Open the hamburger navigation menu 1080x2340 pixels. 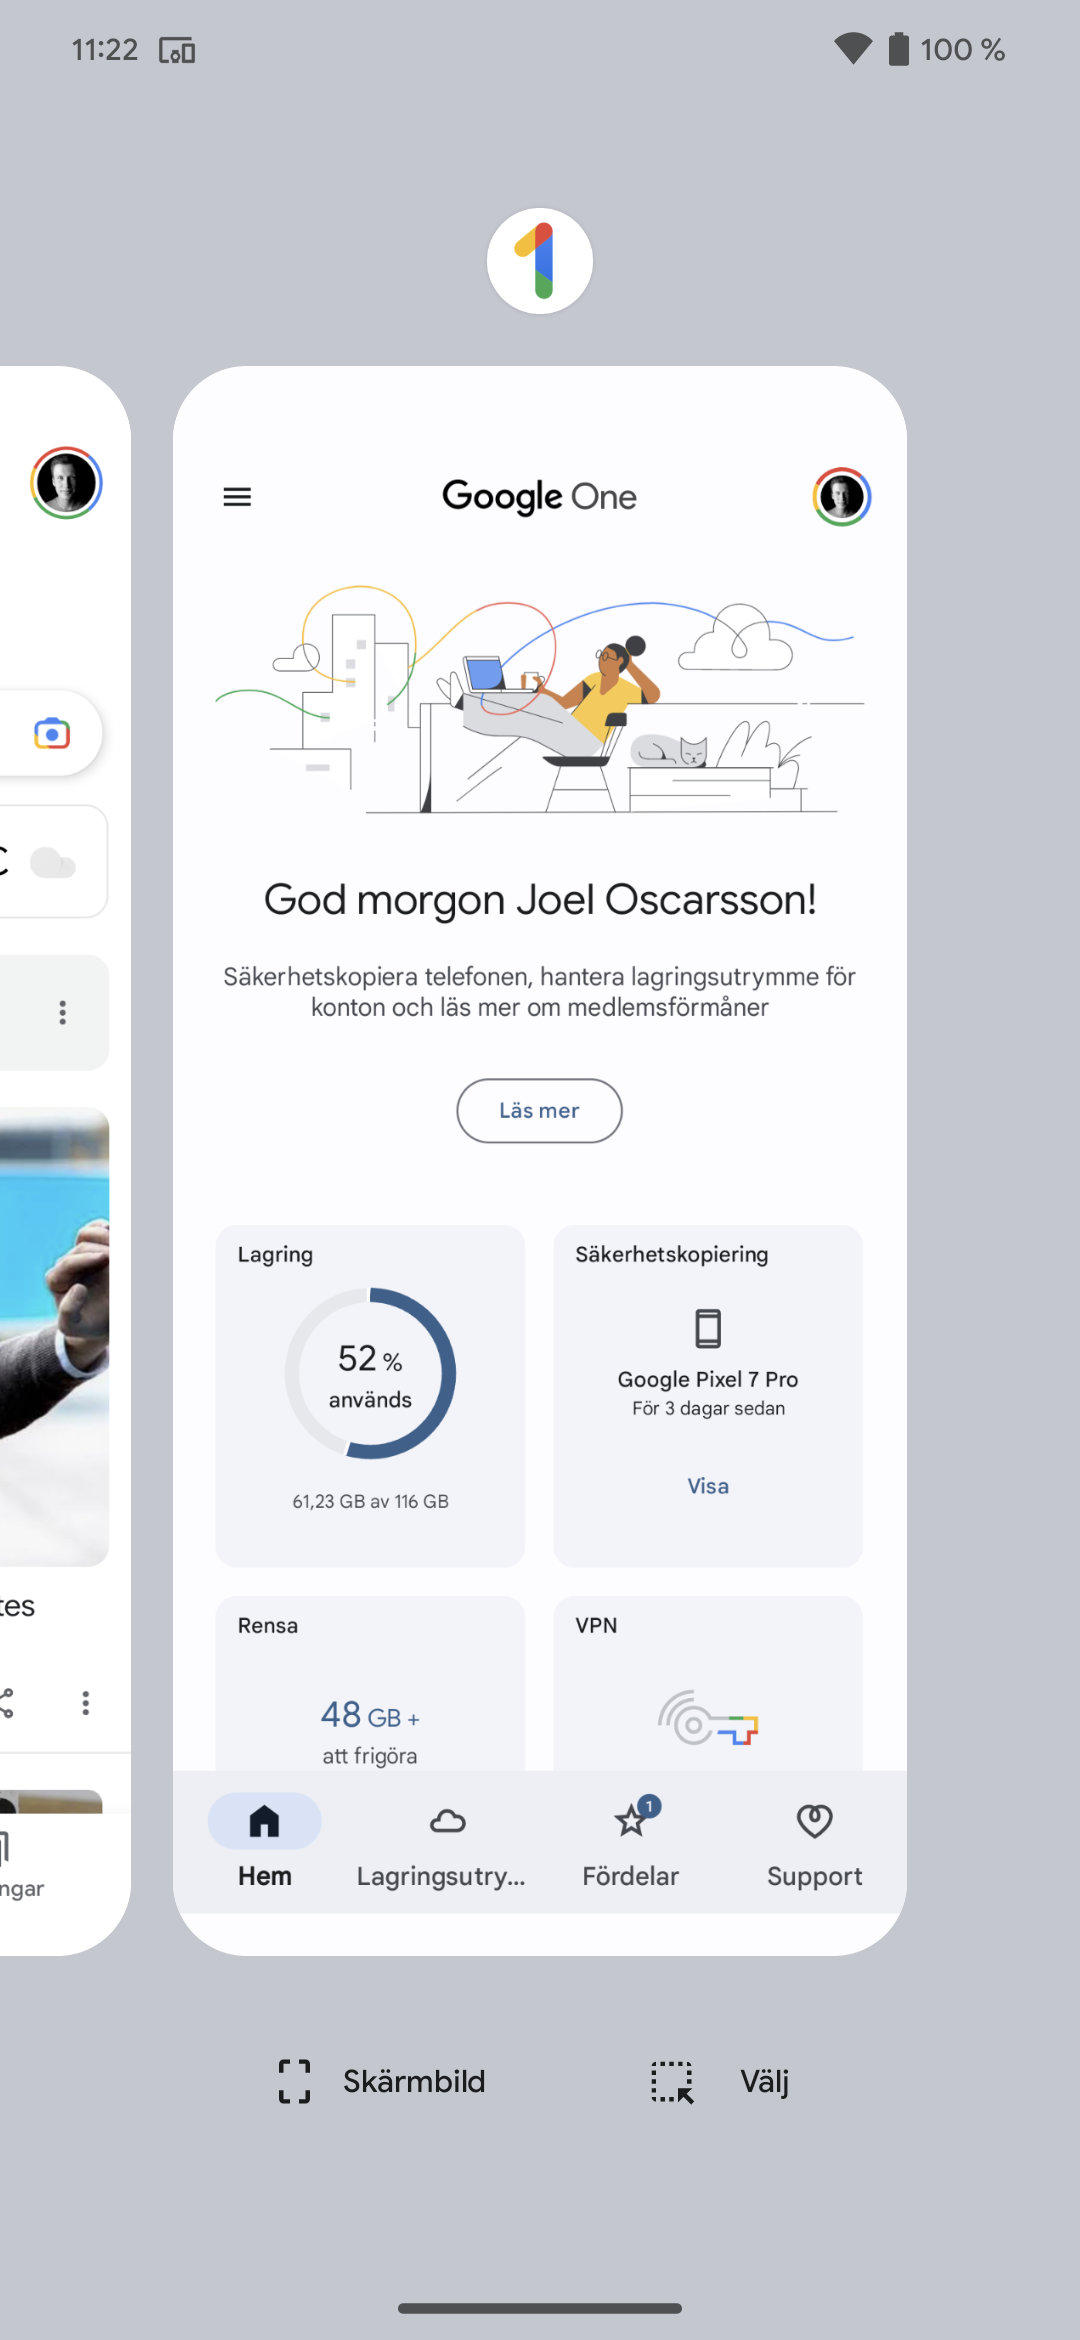237,497
